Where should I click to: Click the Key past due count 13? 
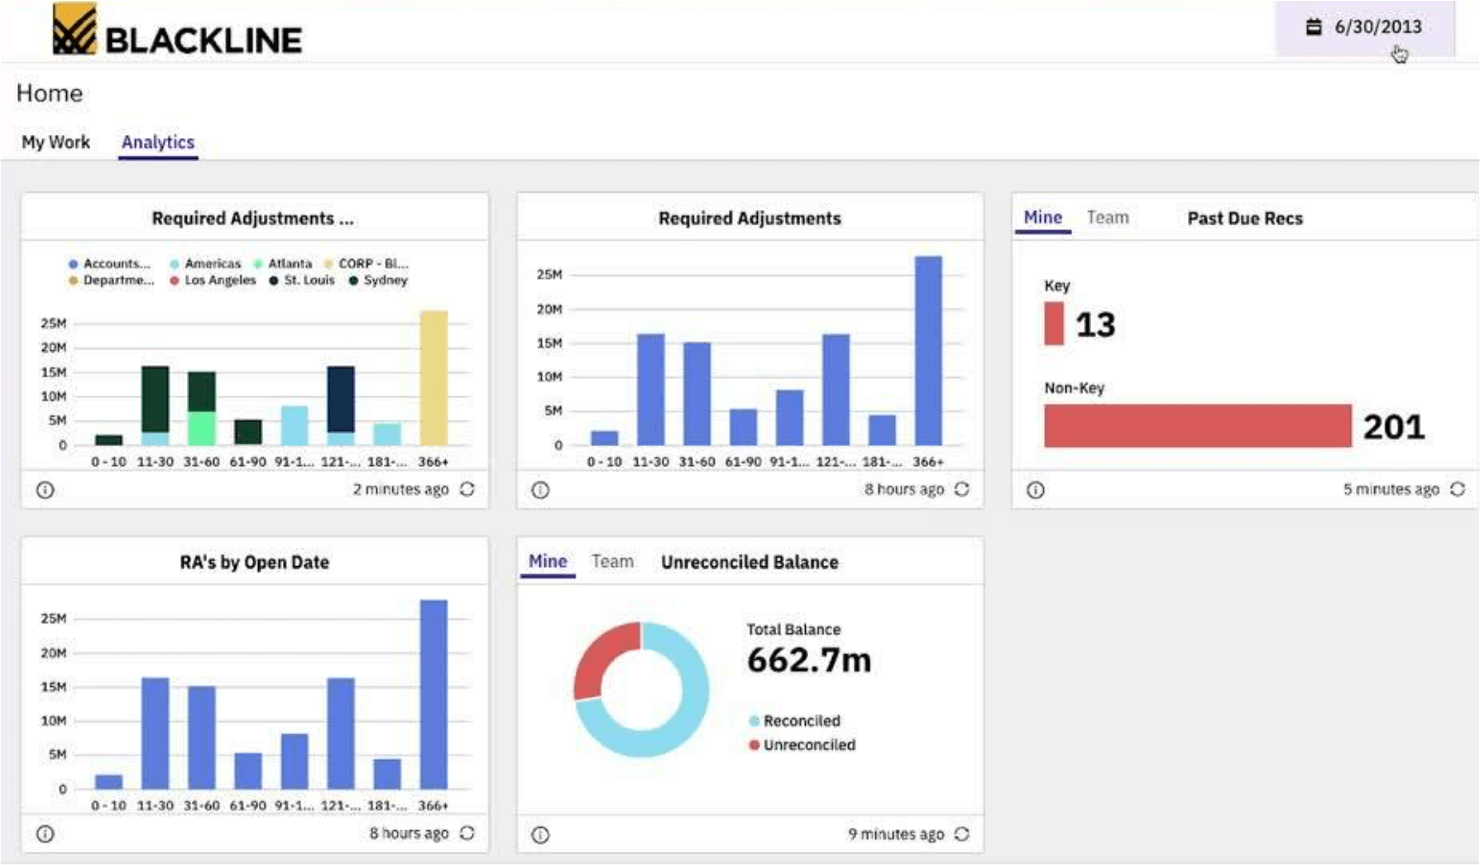click(x=1094, y=325)
